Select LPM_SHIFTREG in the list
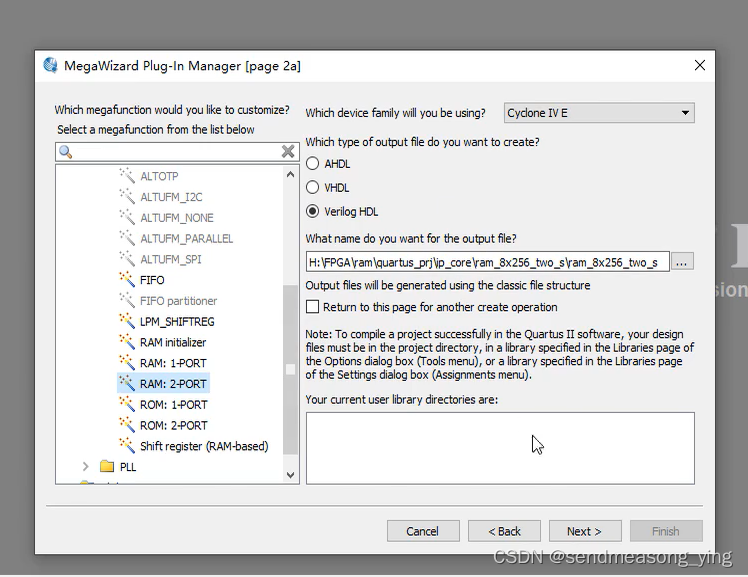748x577 pixels. pos(177,322)
